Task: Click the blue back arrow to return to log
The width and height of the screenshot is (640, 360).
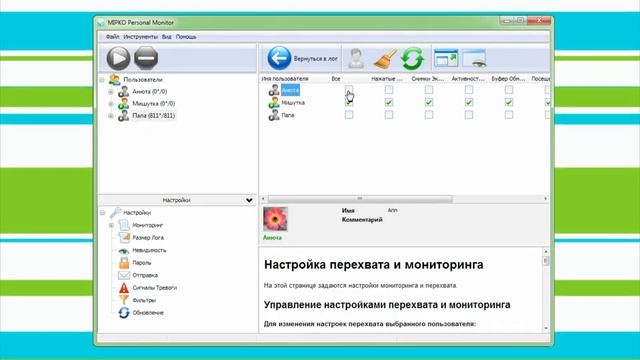Action: pyautogui.click(x=279, y=58)
